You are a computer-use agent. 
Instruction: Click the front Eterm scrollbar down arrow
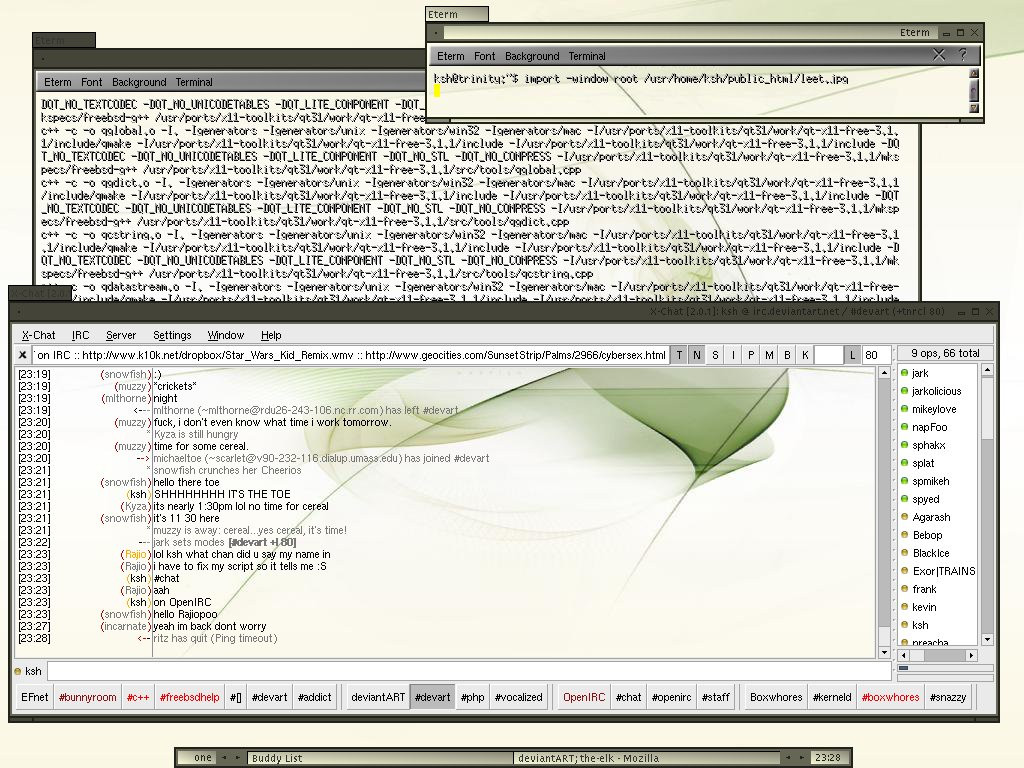(x=974, y=108)
